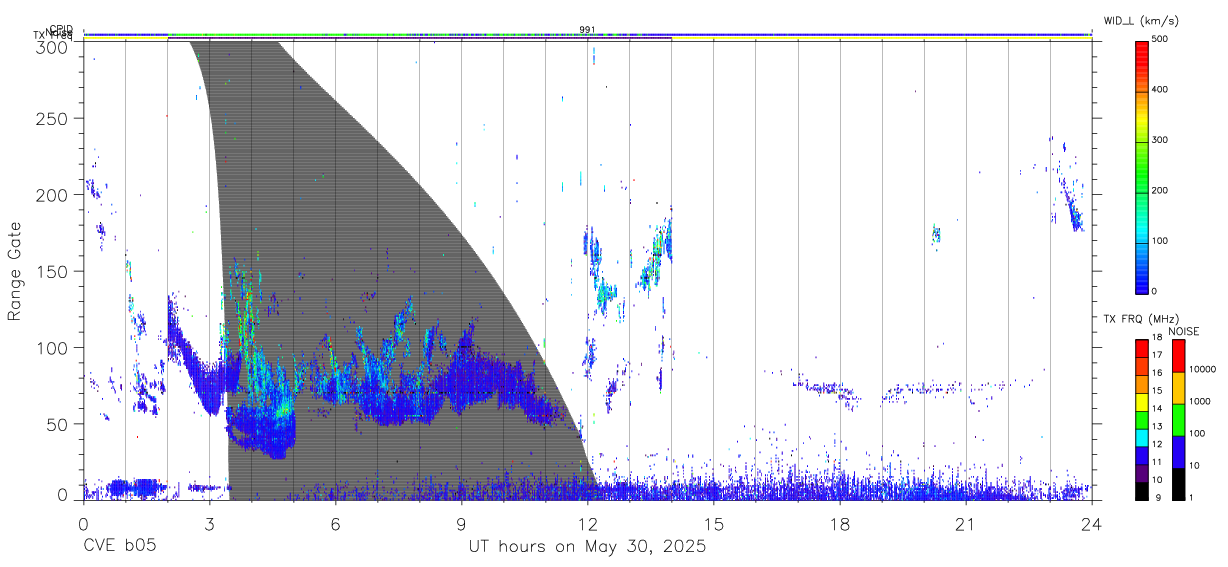This screenshot has height=567, width=1228.
Task: Select hour 18 on the UT axis
Action: pos(839,524)
